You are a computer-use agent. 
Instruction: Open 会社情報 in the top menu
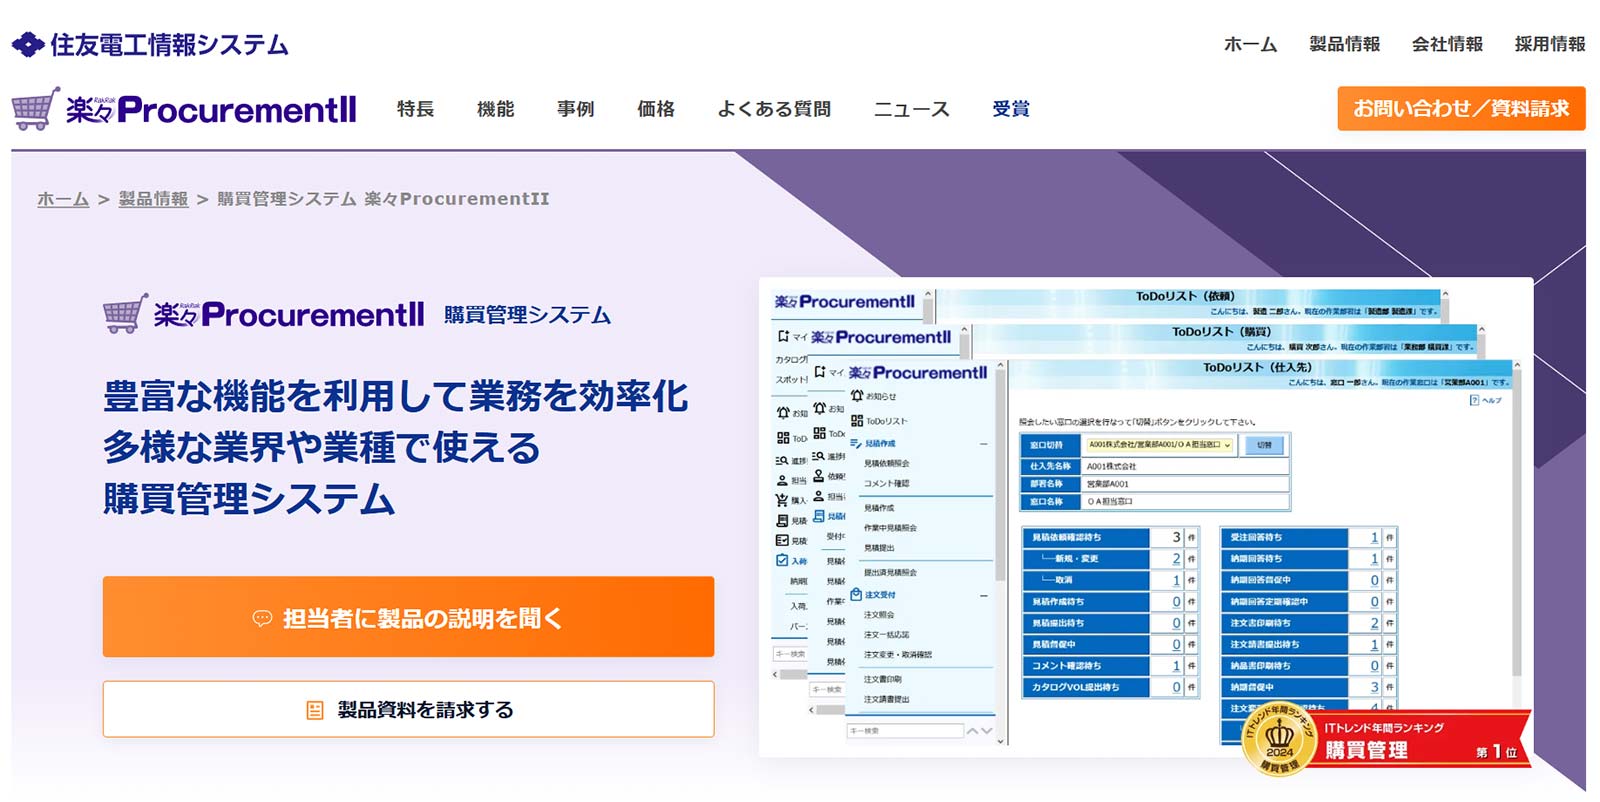pos(1447,44)
